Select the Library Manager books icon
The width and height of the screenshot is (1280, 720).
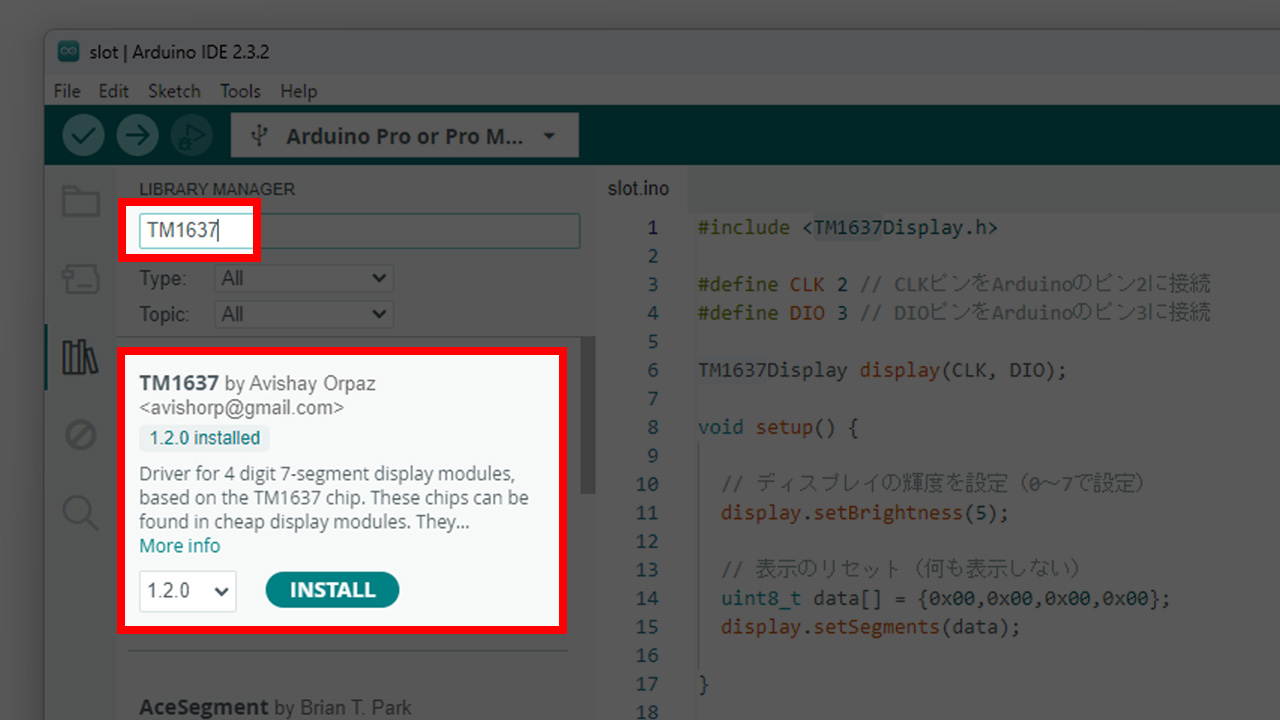81,357
